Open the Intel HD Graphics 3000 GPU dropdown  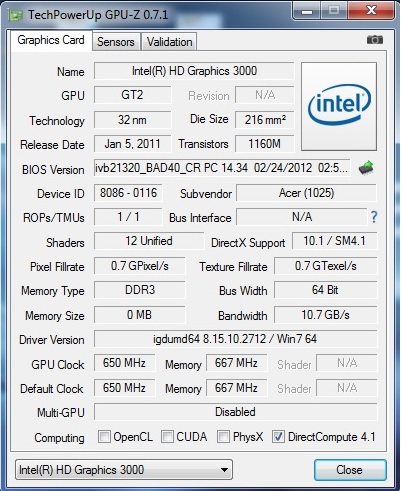[x=124, y=470]
